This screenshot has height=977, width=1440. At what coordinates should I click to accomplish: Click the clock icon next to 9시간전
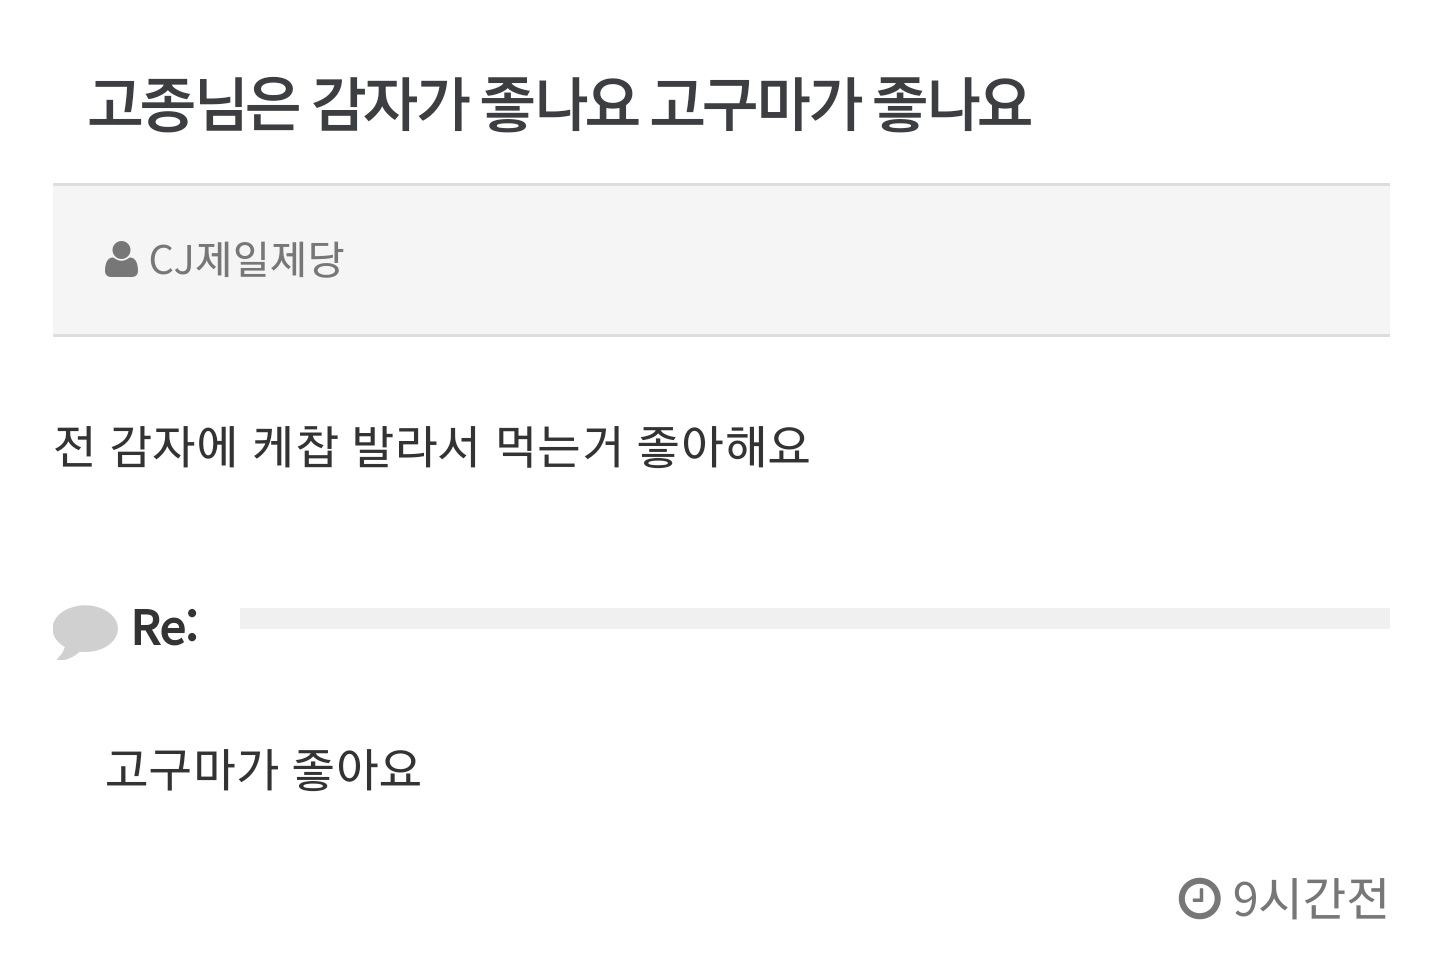click(x=1199, y=898)
